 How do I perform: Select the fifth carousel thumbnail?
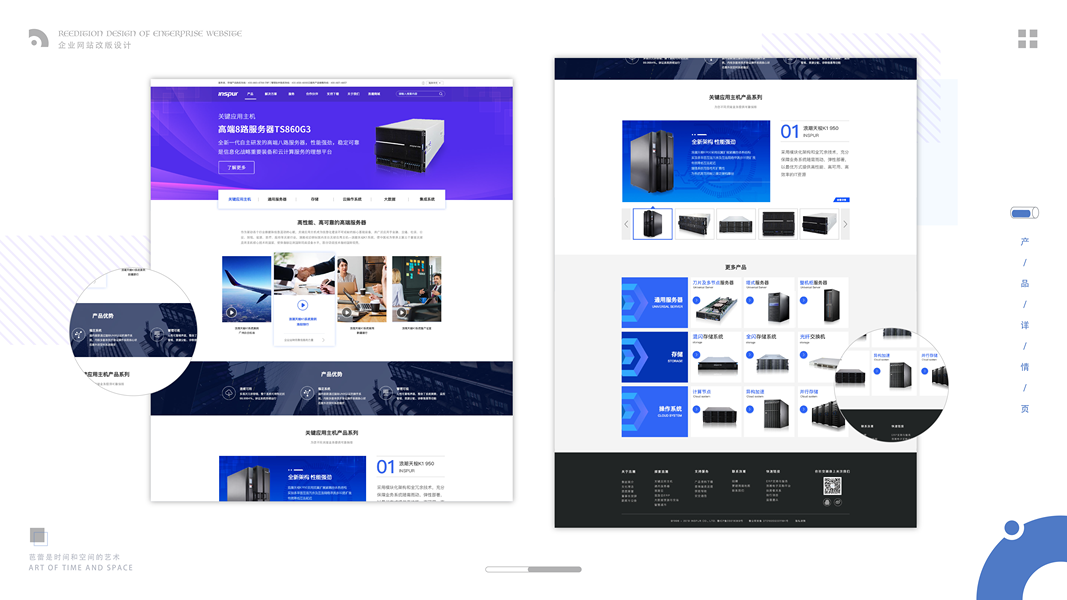819,224
